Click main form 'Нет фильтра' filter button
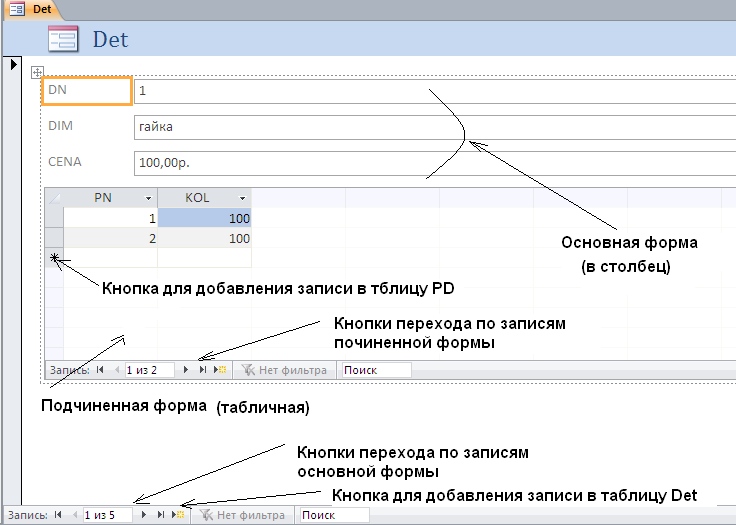 242,515
